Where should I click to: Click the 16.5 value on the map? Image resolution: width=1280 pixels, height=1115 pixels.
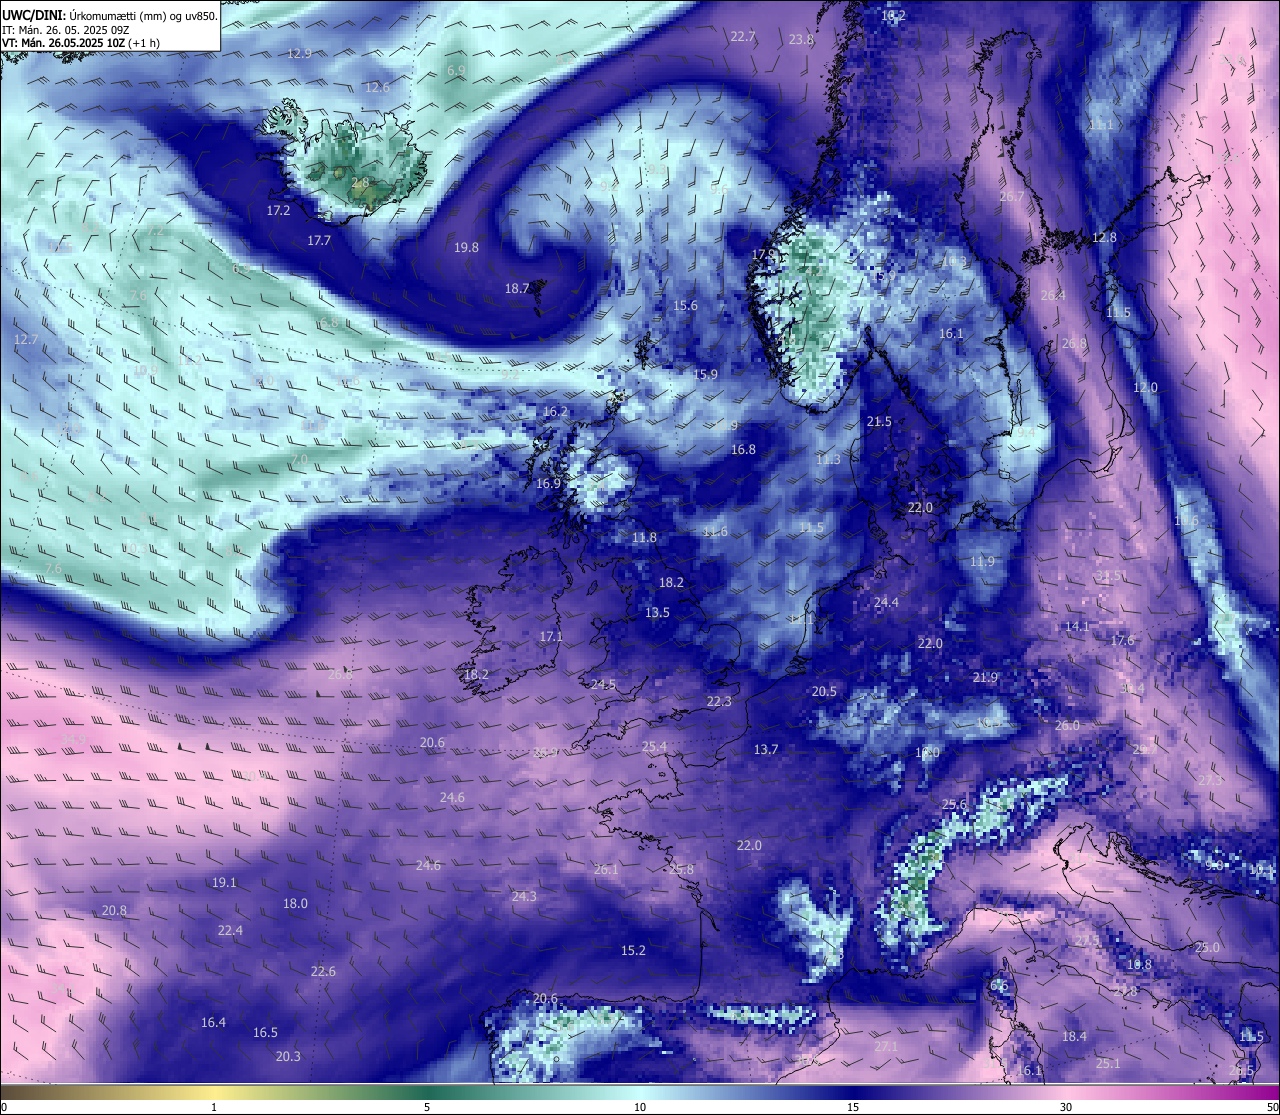(265, 1033)
